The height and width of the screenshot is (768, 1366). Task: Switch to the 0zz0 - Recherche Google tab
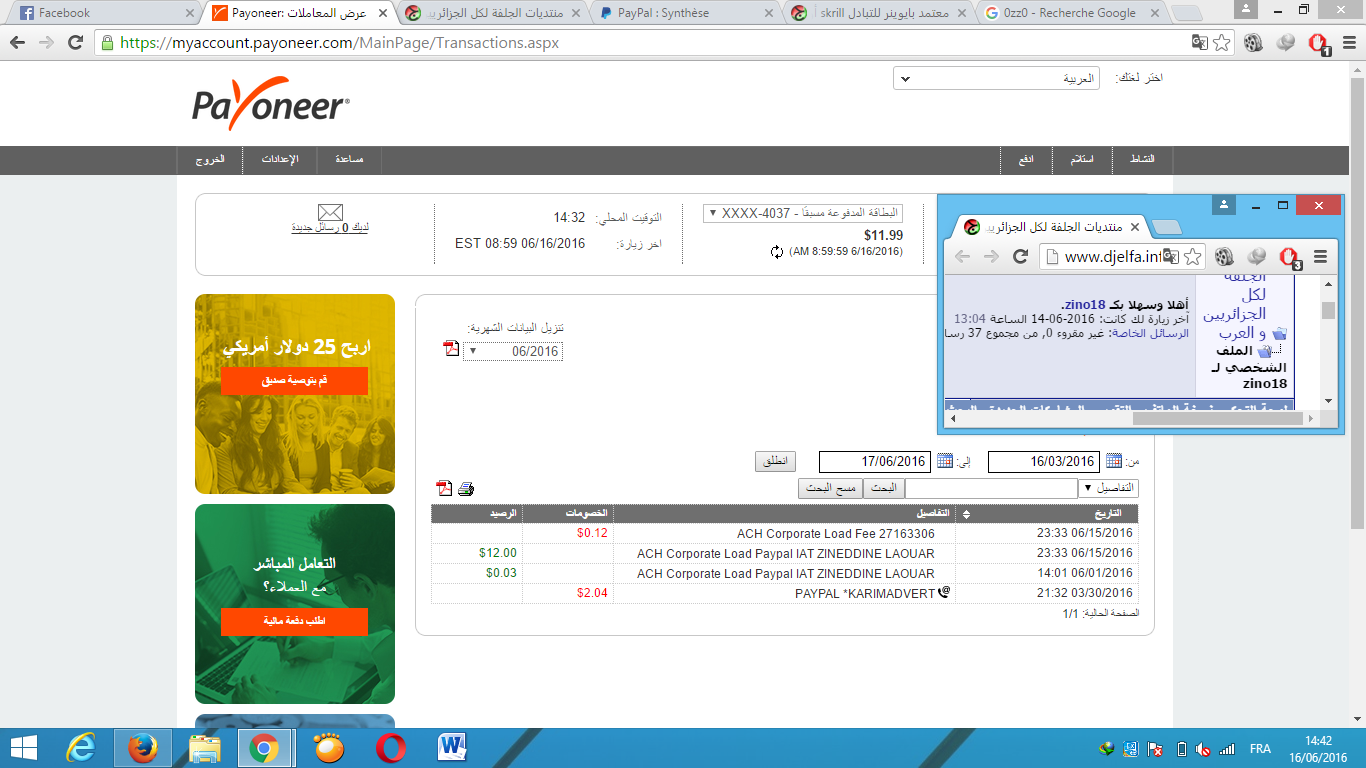point(1070,13)
